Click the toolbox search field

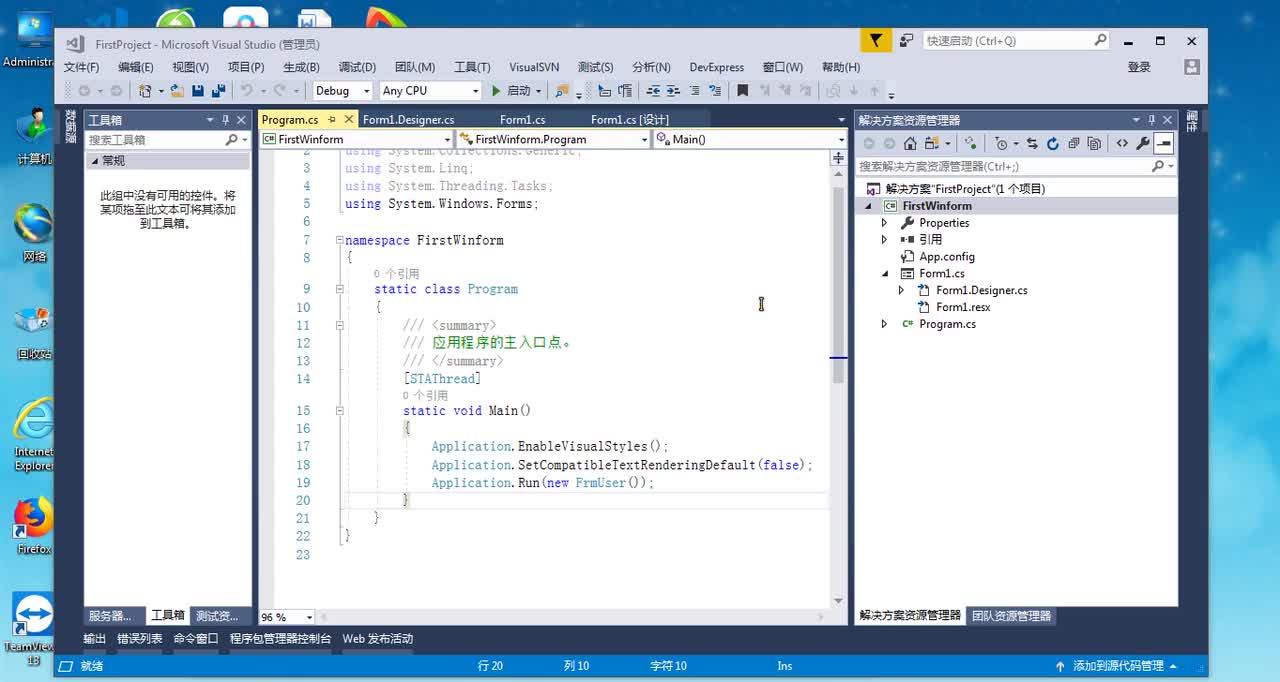pyautogui.click(x=166, y=140)
